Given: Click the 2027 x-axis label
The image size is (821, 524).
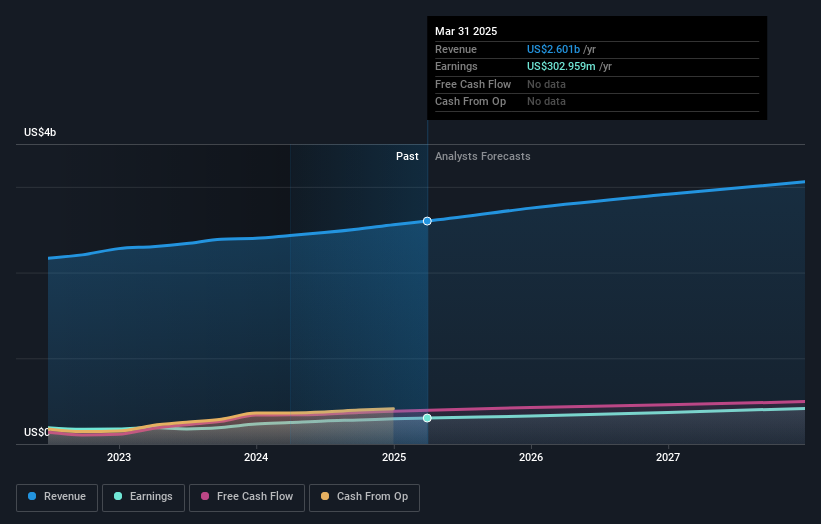Looking at the screenshot, I should pos(668,457).
